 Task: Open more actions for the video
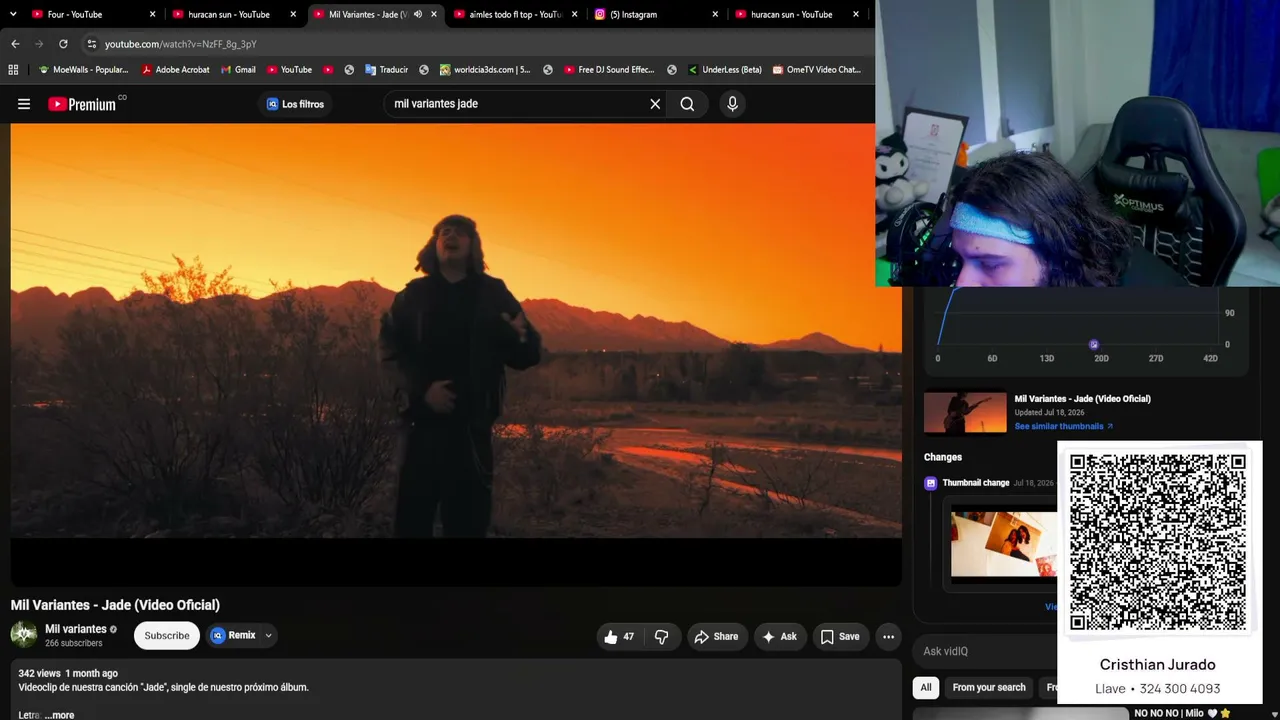pyautogui.click(x=888, y=636)
